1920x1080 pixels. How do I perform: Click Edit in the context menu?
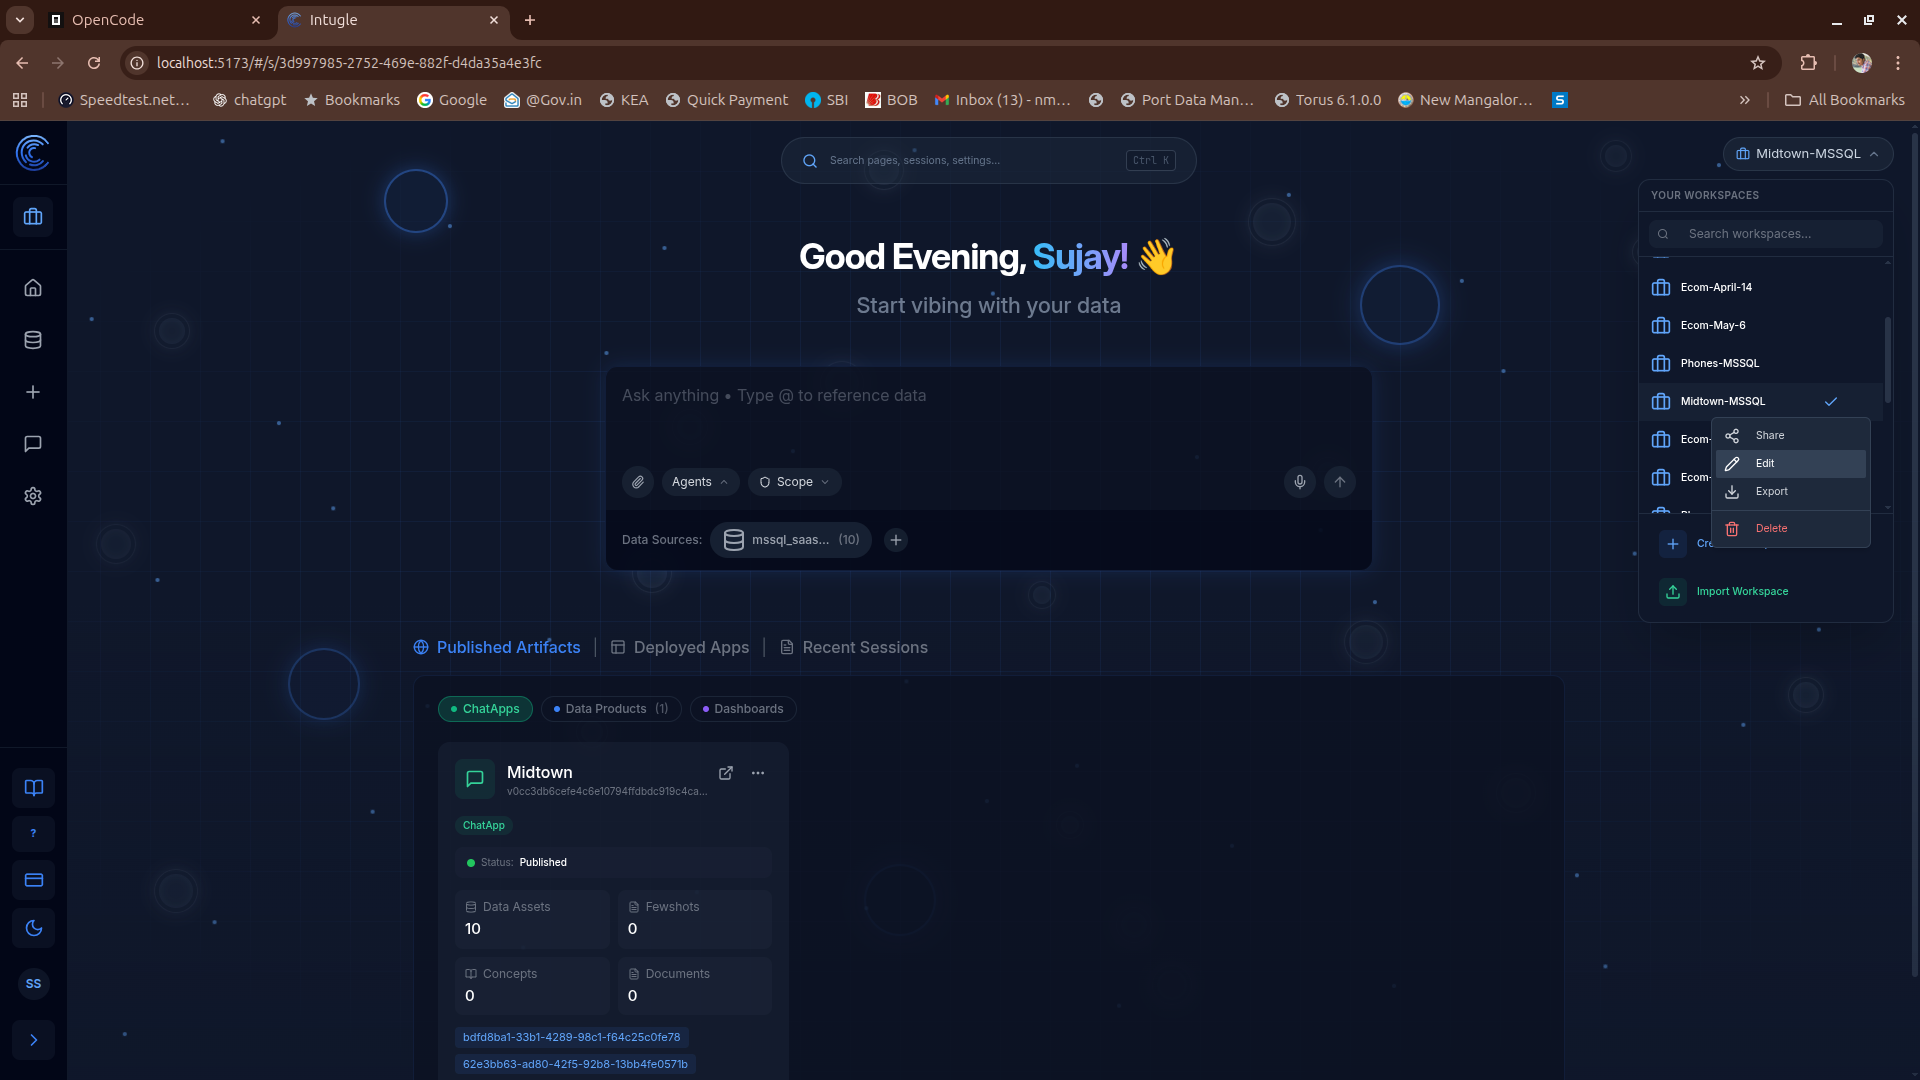click(1791, 464)
